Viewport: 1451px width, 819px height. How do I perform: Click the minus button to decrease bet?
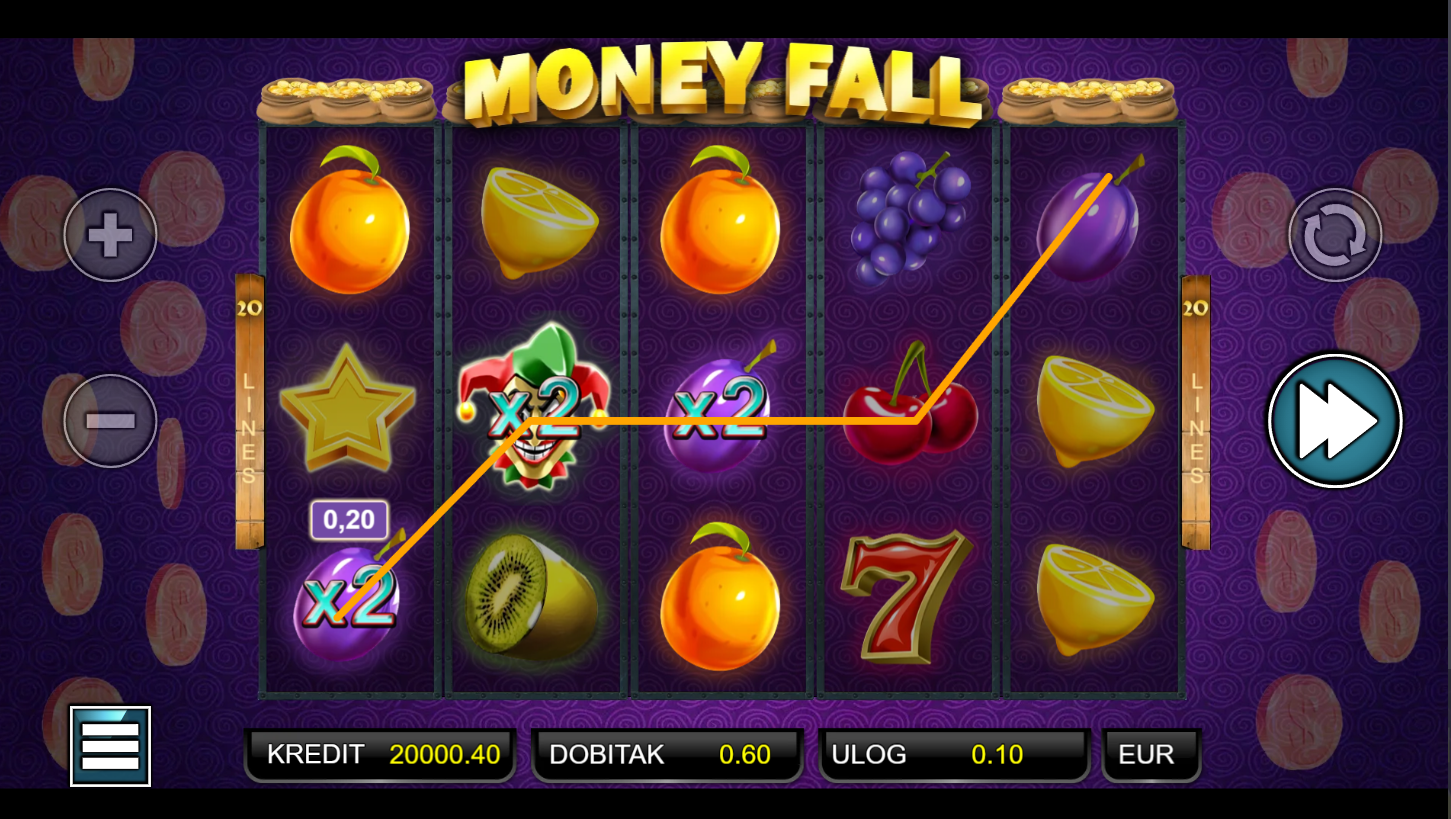110,421
